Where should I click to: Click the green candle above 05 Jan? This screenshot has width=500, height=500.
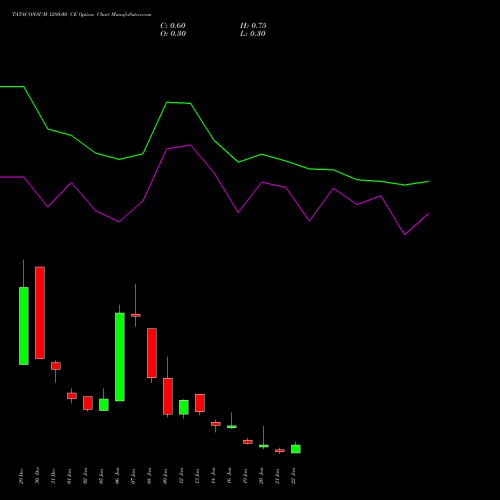tap(104, 405)
